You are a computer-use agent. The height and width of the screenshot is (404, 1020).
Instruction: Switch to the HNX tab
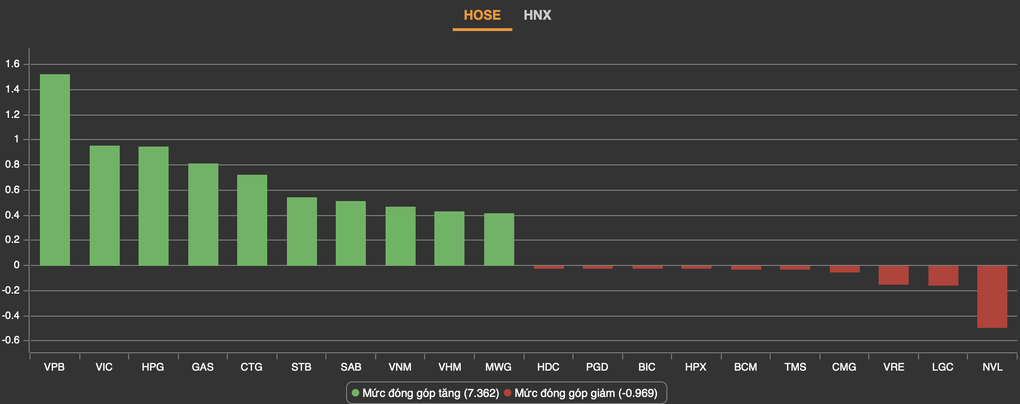(537, 16)
